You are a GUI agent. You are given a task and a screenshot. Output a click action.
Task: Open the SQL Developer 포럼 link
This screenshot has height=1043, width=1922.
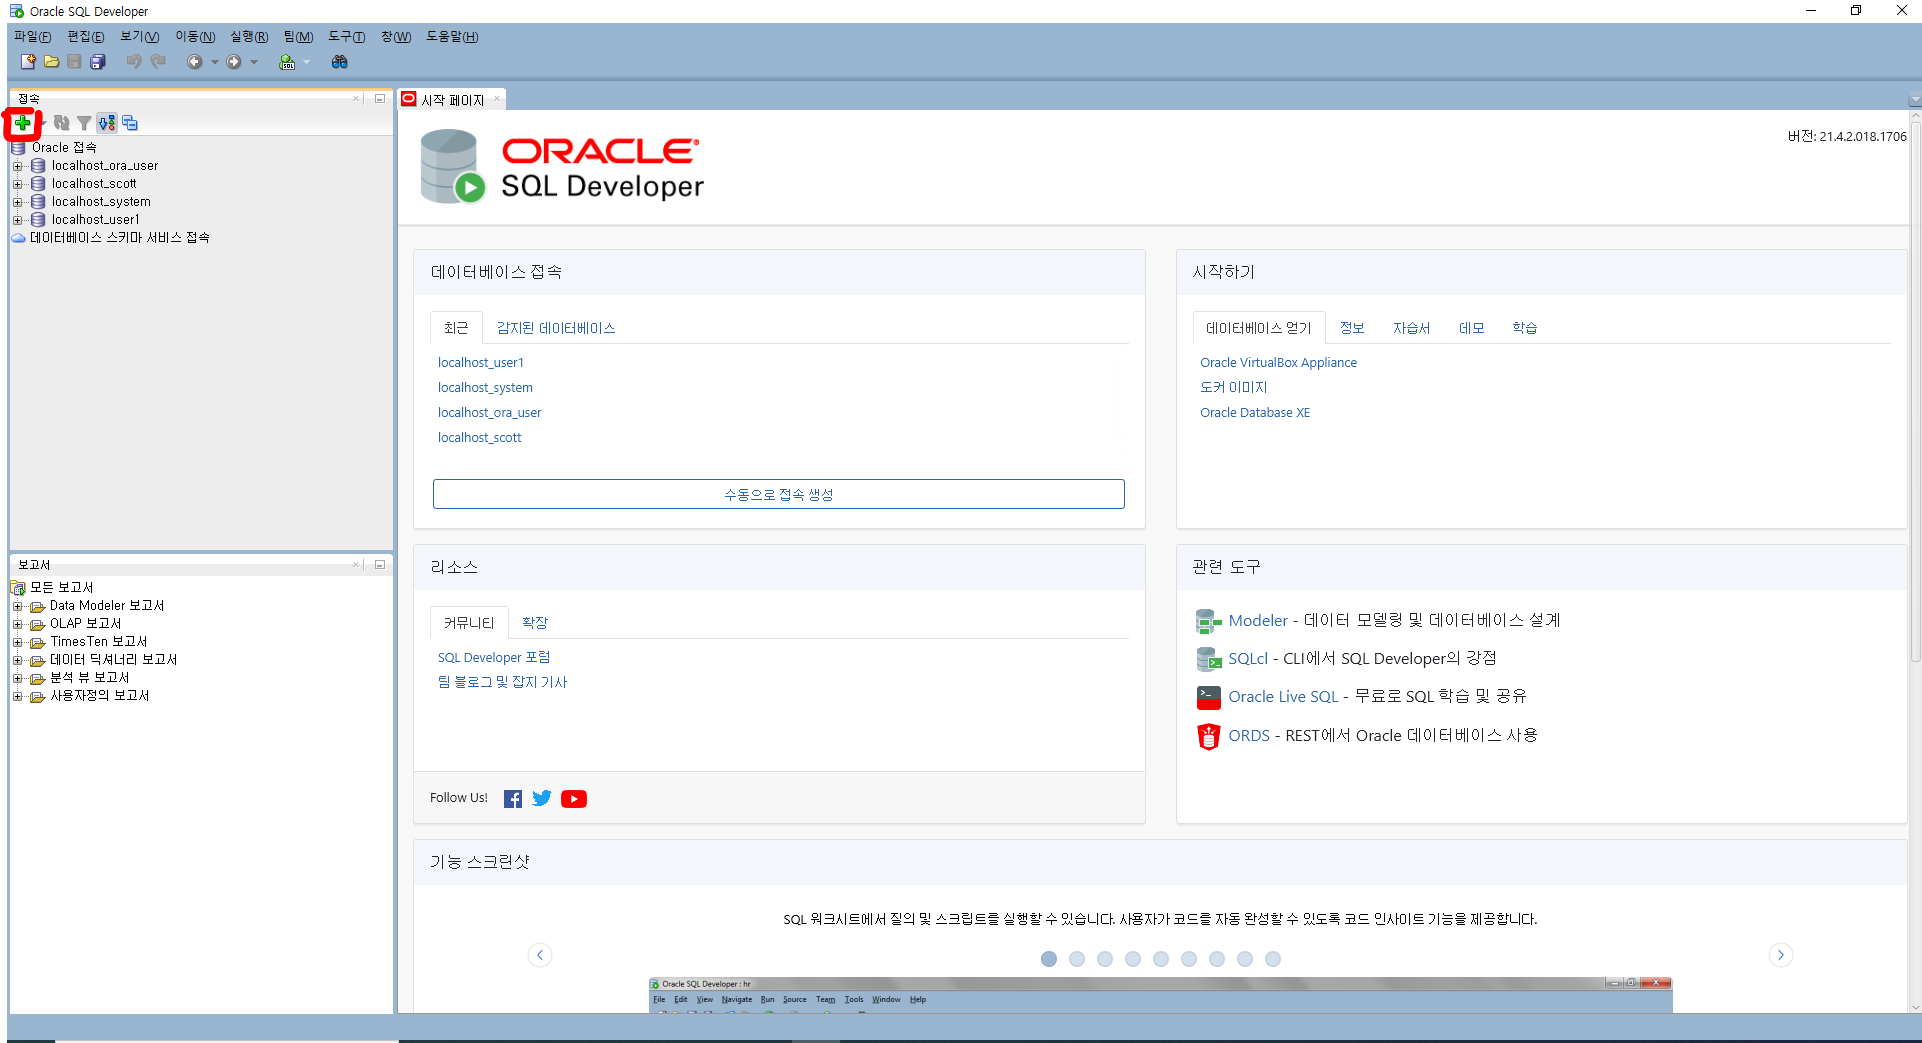[494, 658]
